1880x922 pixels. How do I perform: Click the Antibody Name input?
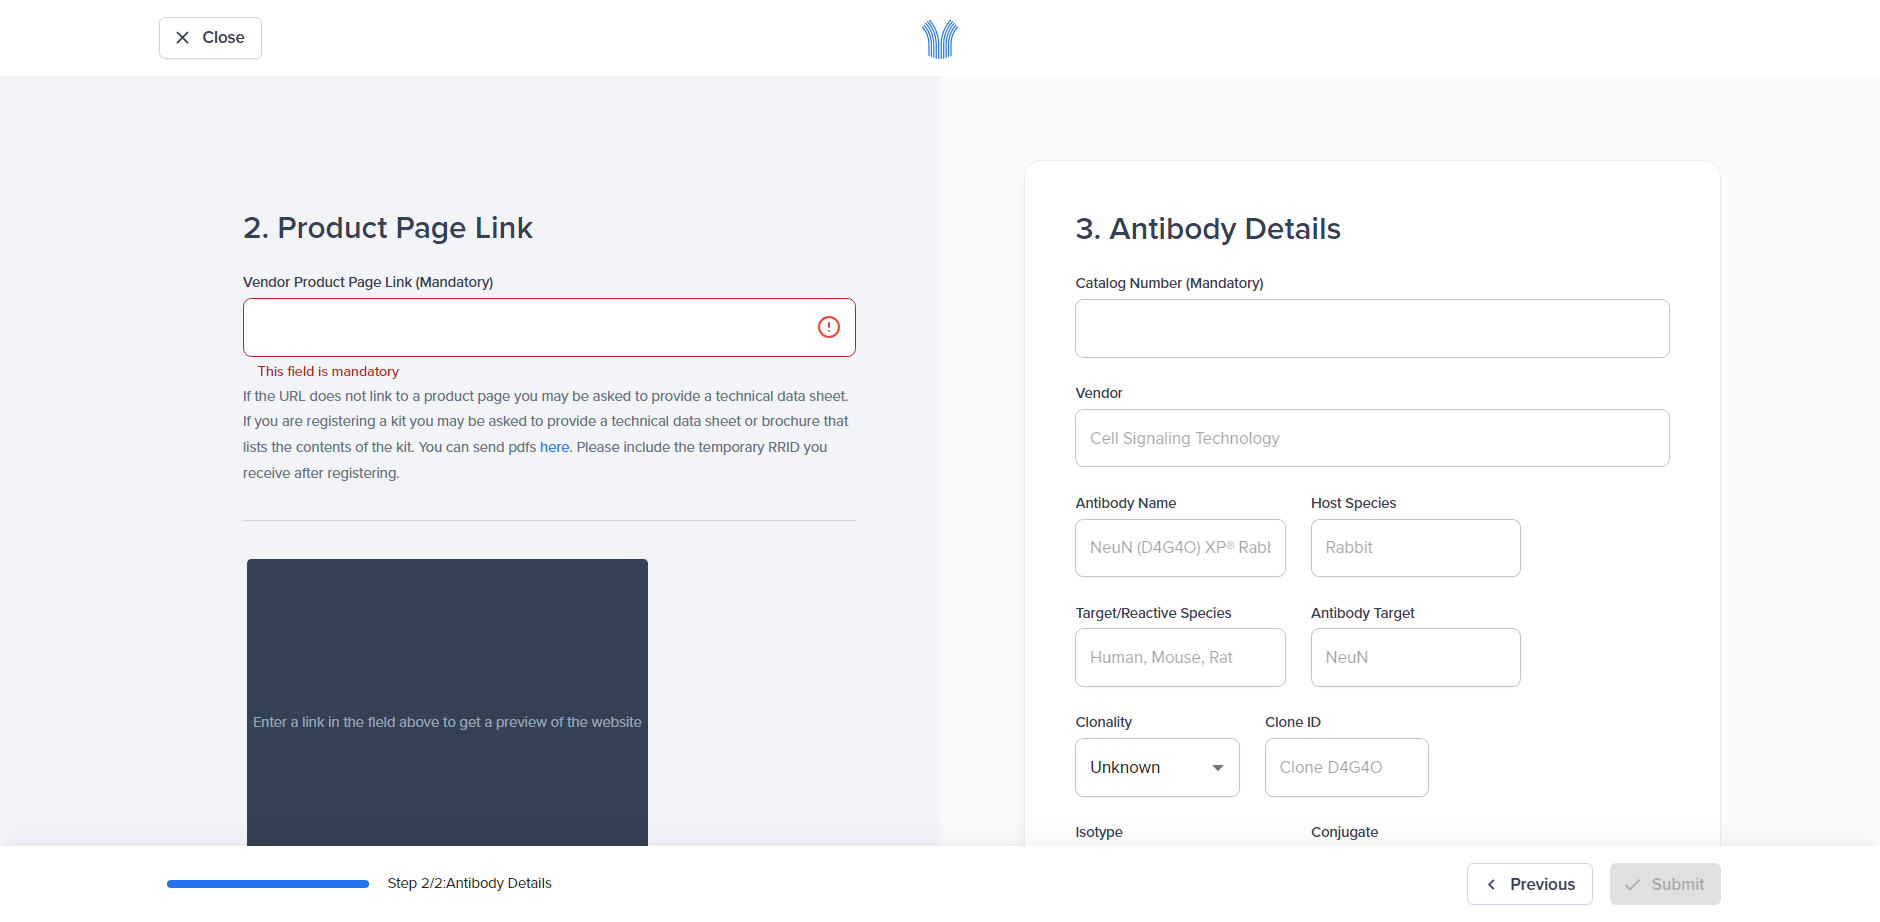(x=1180, y=548)
